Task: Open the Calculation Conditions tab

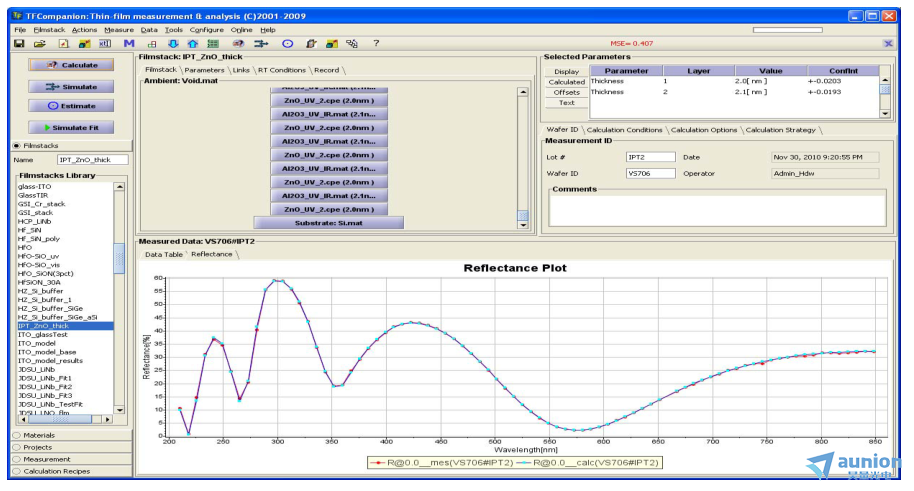Action: click(x=624, y=130)
